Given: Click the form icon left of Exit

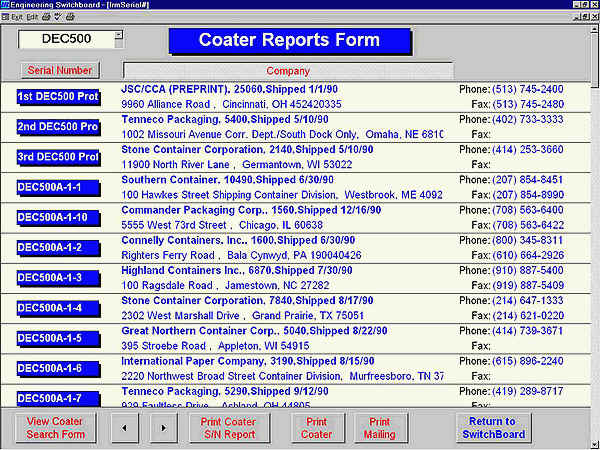Looking at the screenshot, I should click(x=5, y=17).
